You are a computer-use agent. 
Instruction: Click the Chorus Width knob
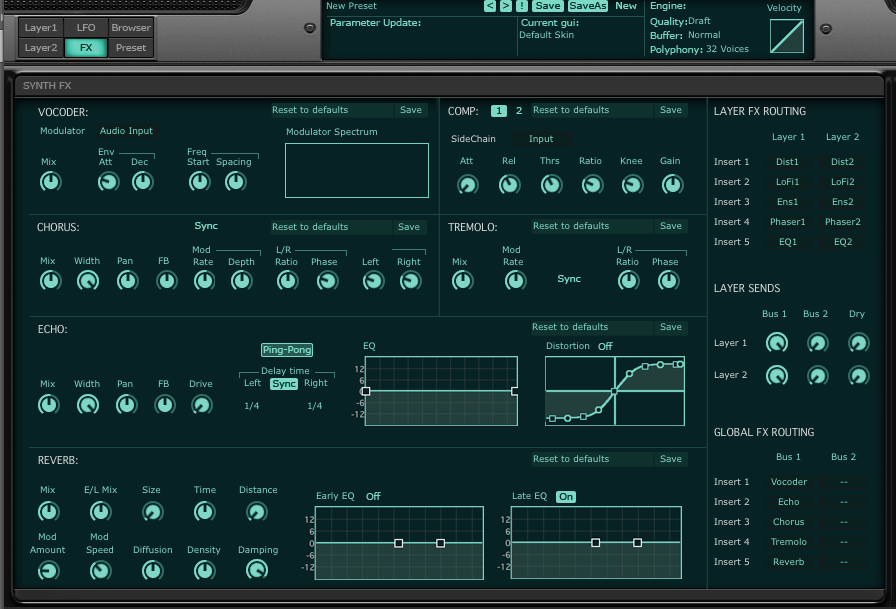click(87, 281)
